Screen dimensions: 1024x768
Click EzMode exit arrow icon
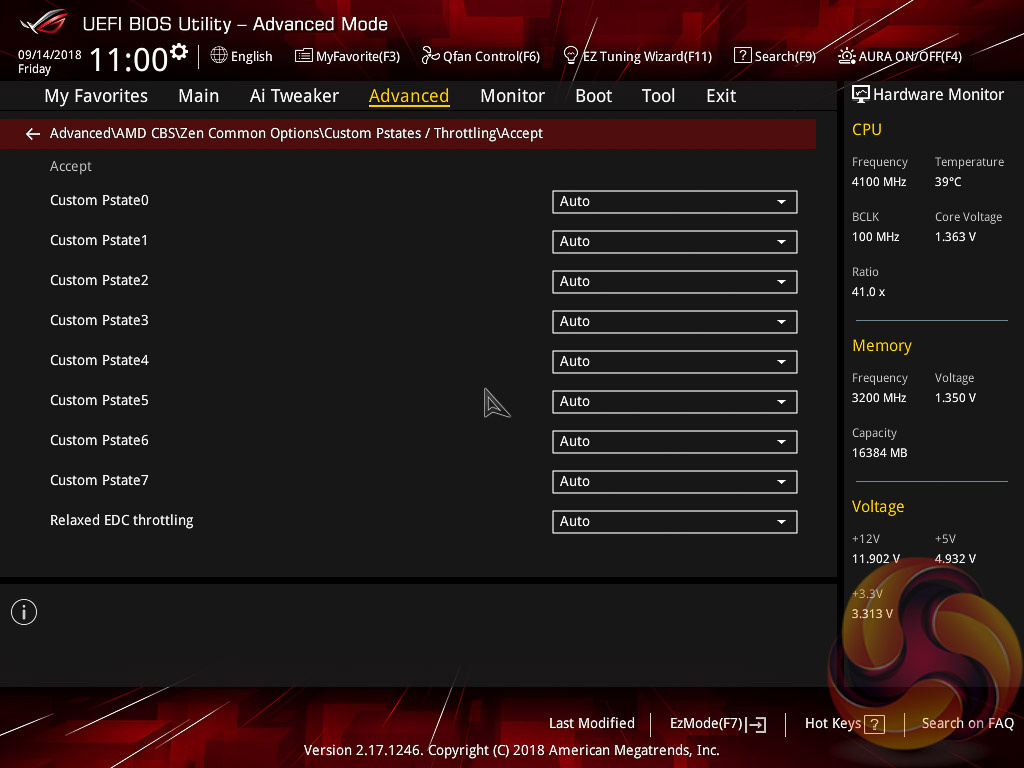[x=756, y=724]
